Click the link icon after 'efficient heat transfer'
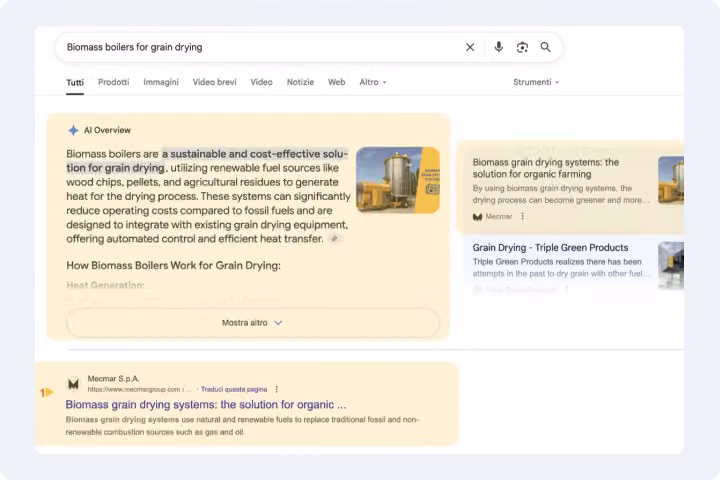The height and width of the screenshot is (480, 720). pos(335,239)
